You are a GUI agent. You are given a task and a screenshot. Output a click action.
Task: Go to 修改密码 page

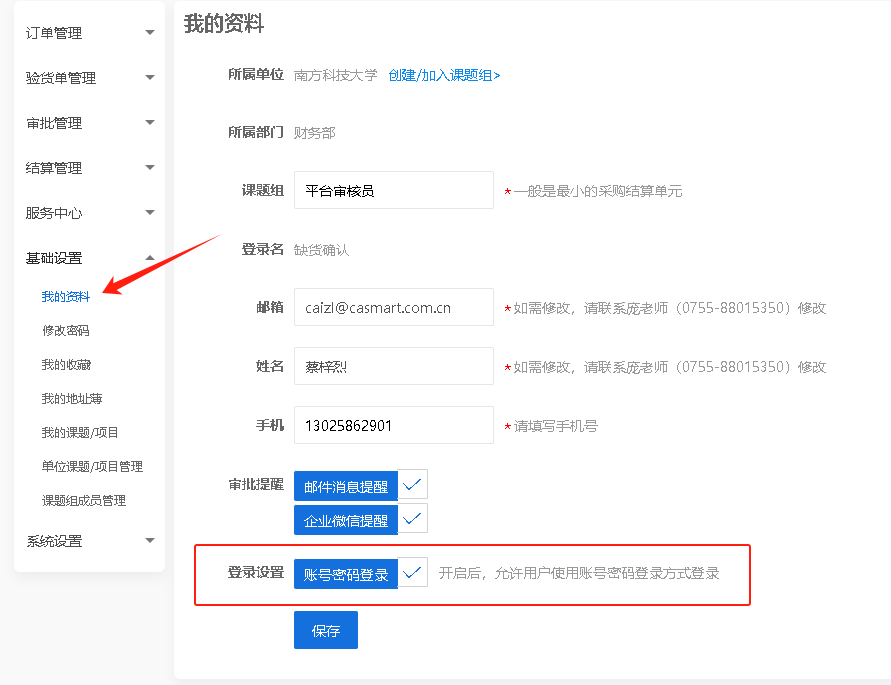pyautogui.click(x=66, y=330)
